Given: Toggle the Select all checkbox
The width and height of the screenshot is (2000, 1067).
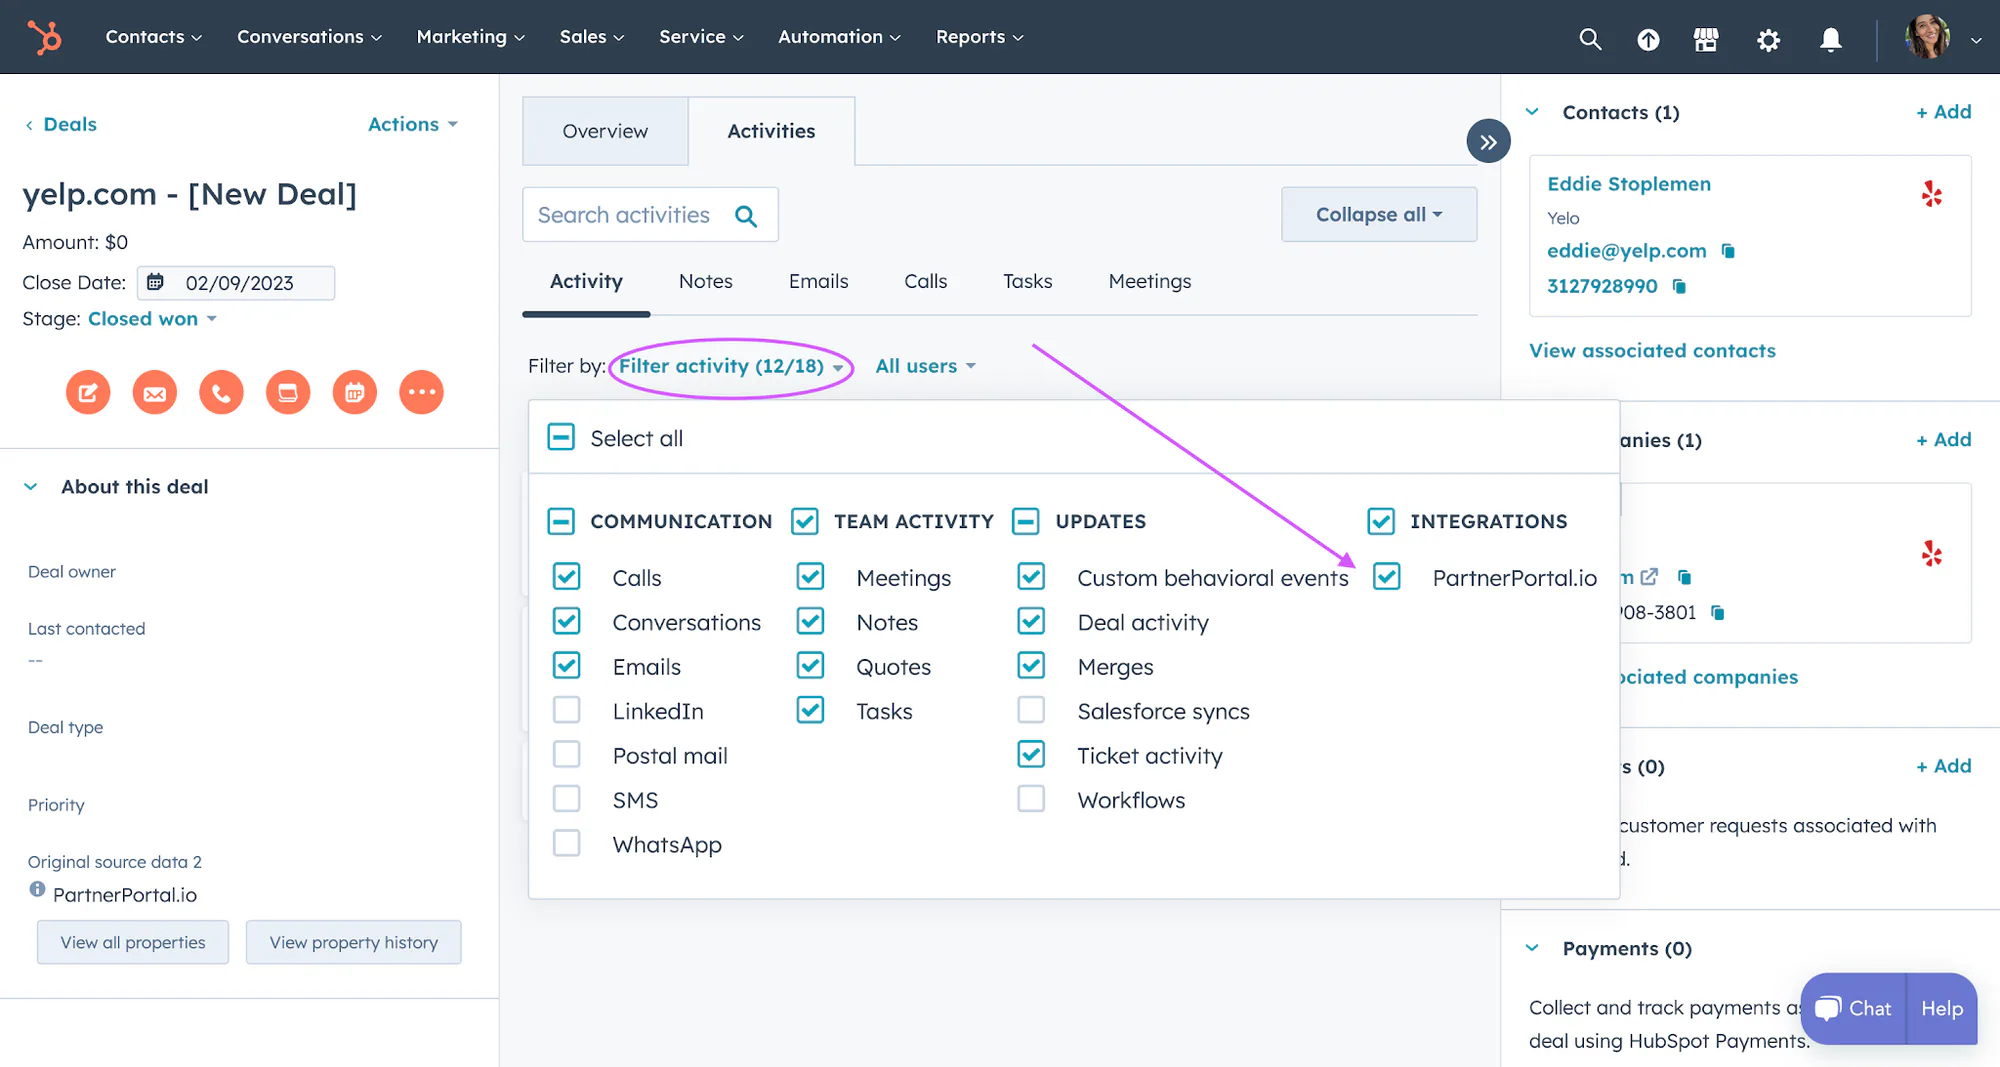Looking at the screenshot, I should [x=561, y=437].
